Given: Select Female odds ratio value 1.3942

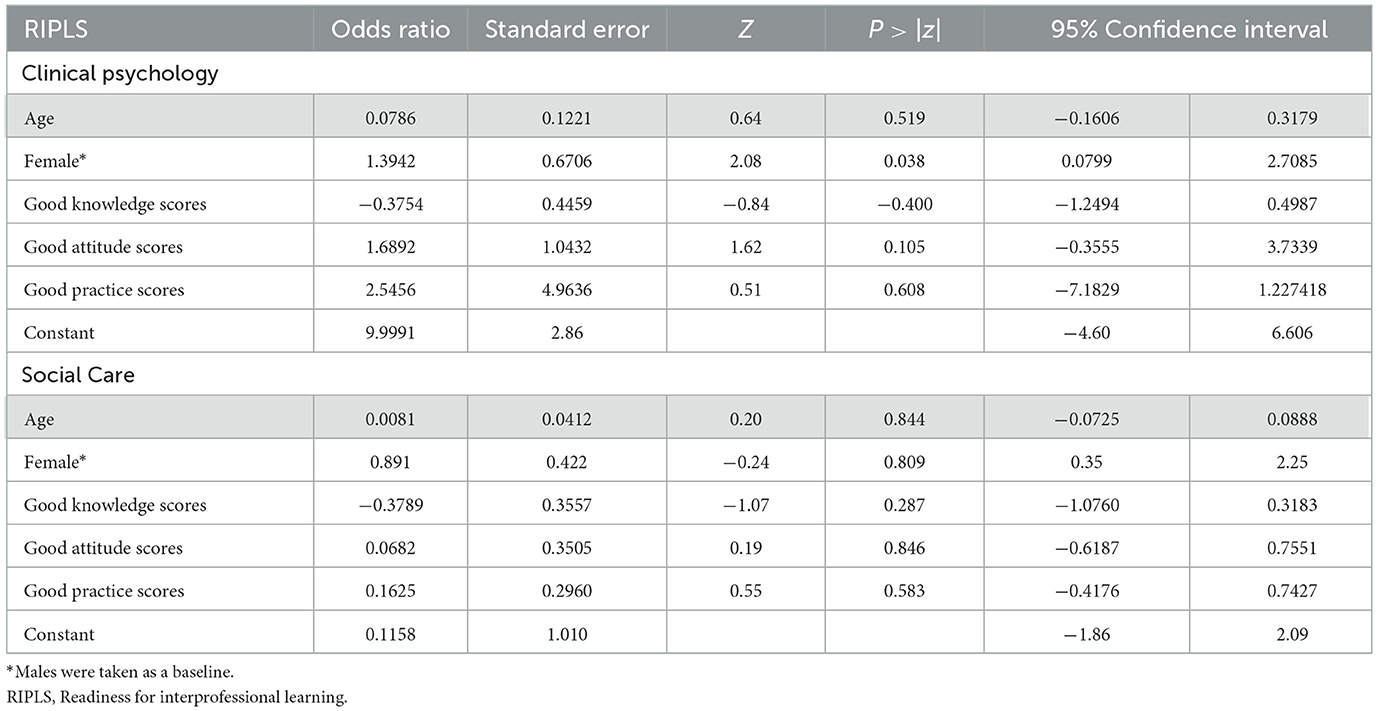Looking at the screenshot, I should coord(389,160).
